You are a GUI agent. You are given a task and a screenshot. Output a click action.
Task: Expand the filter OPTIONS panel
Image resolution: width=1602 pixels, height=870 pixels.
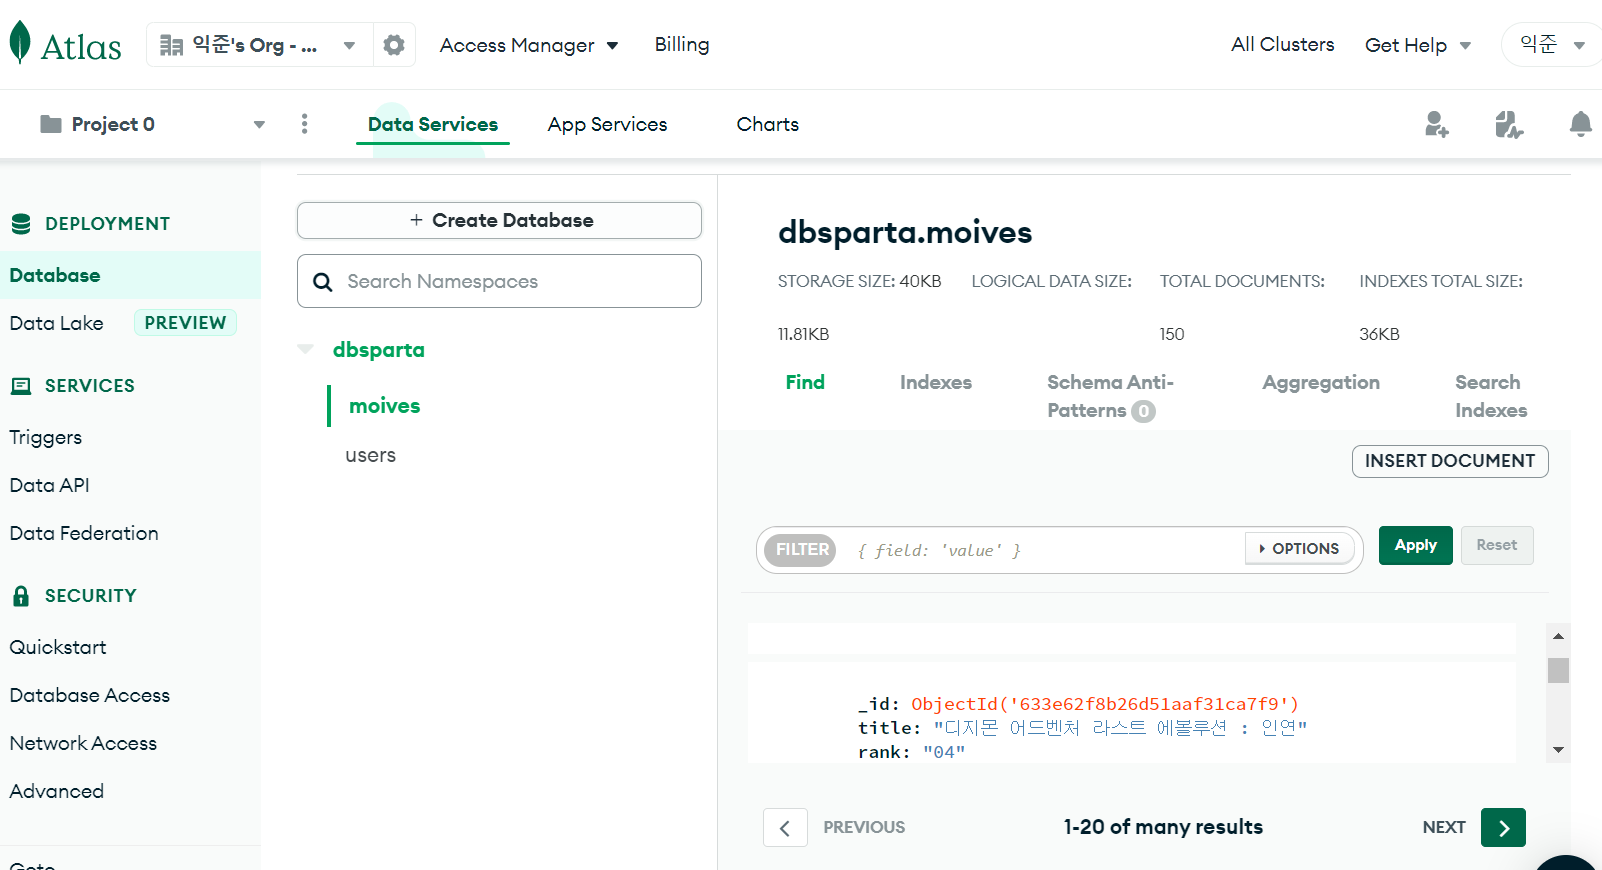click(x=1300, y=549)
